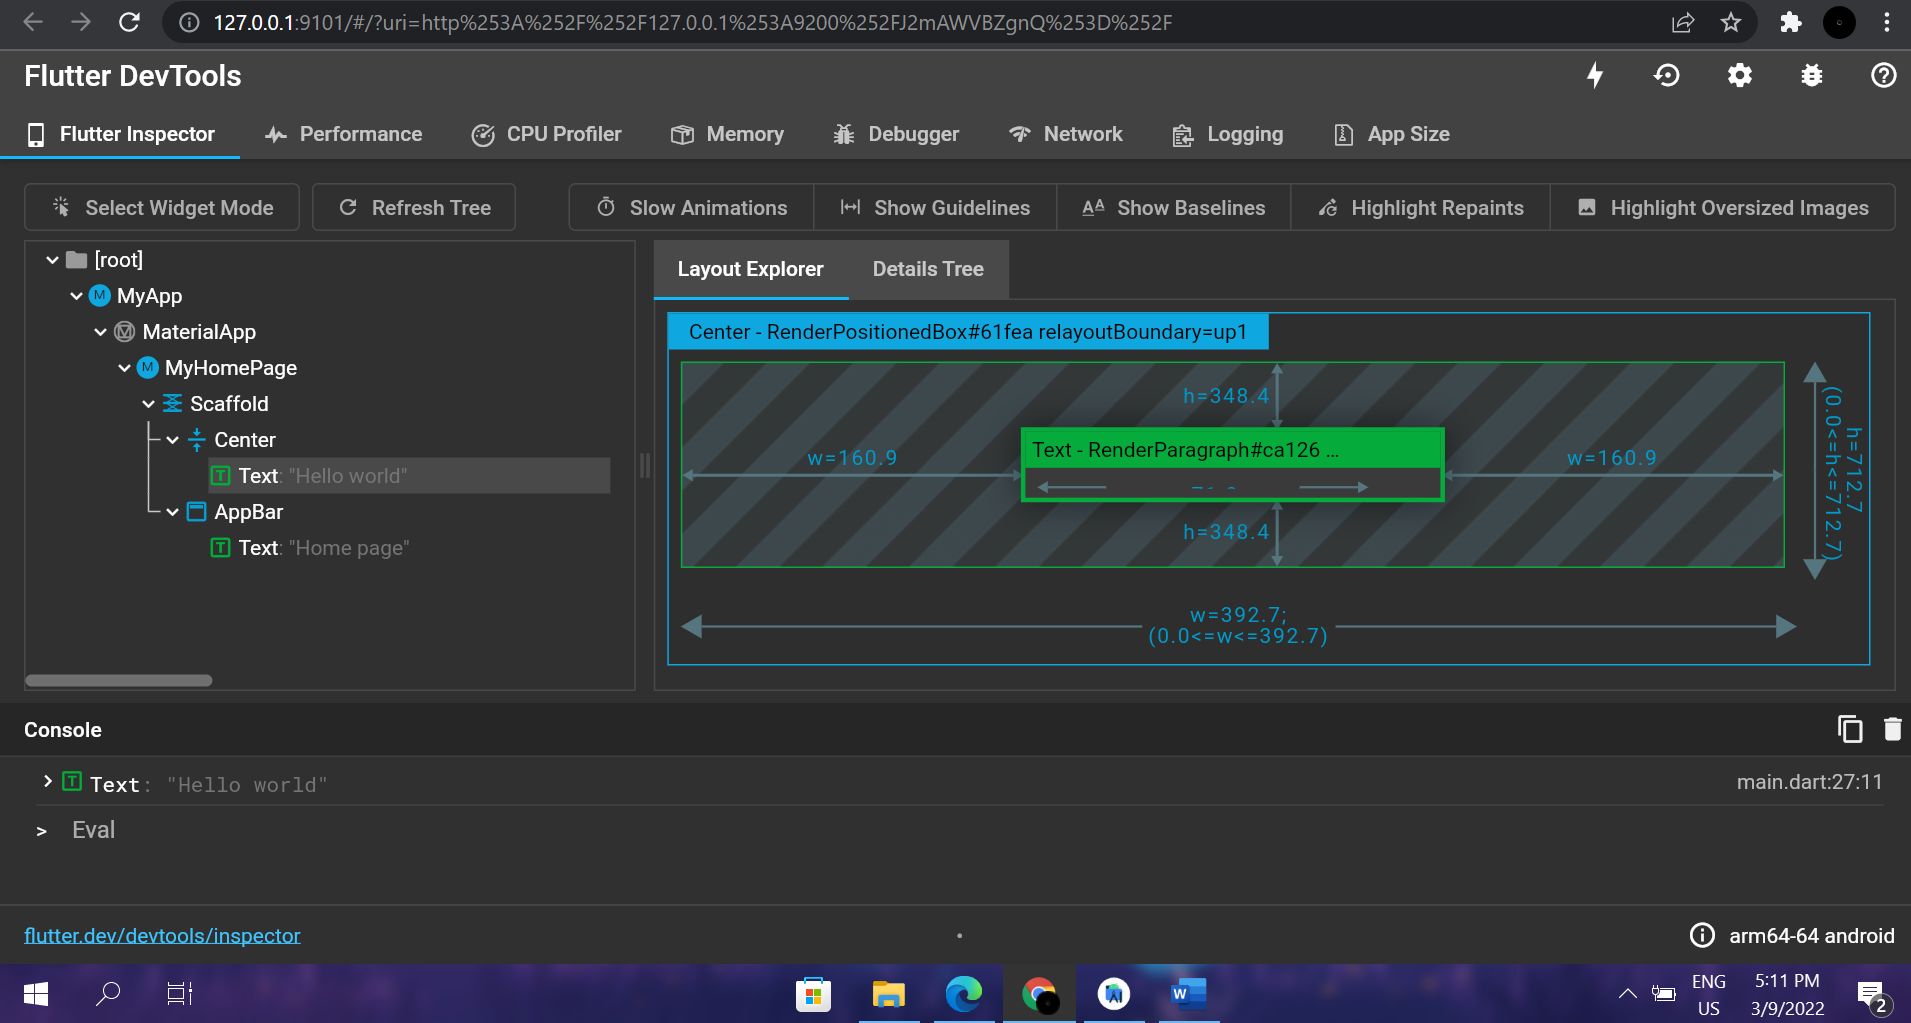Screen dimensions: 1911x1023
Task: Open the Windows Start menu
Action: pos(36,993)
